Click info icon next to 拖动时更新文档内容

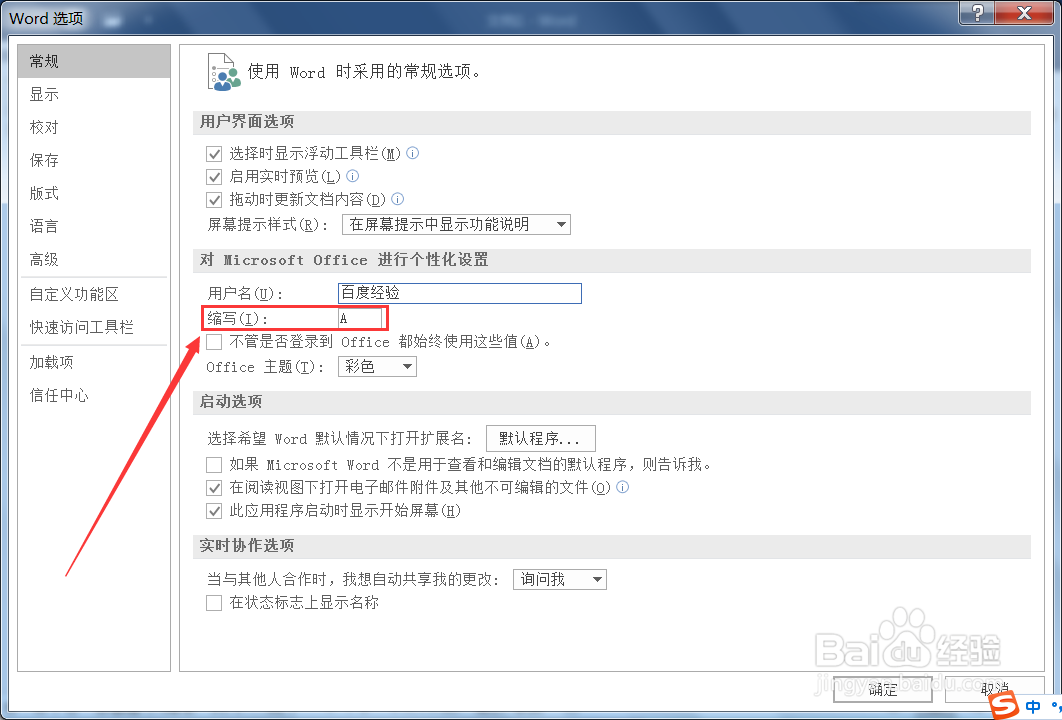(398, 199)
